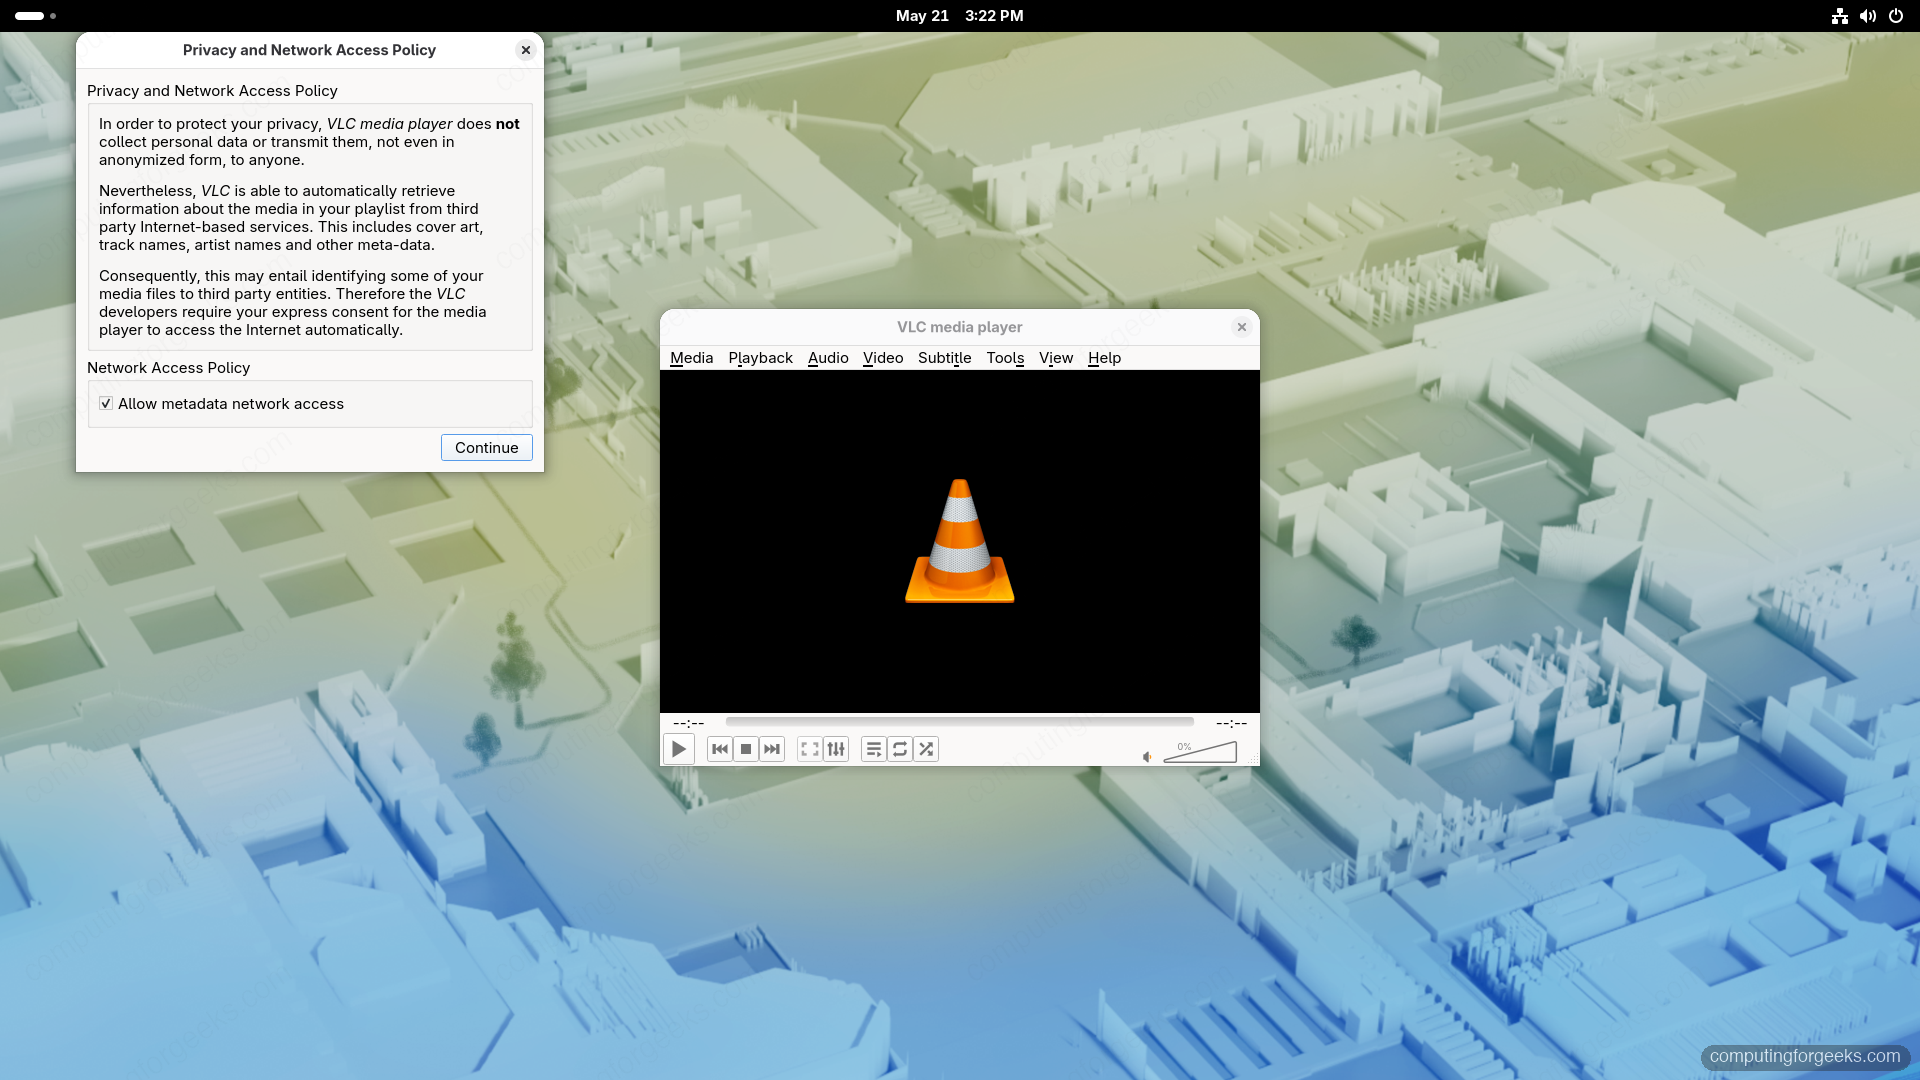Click the playback seek bar

(960, 721)
